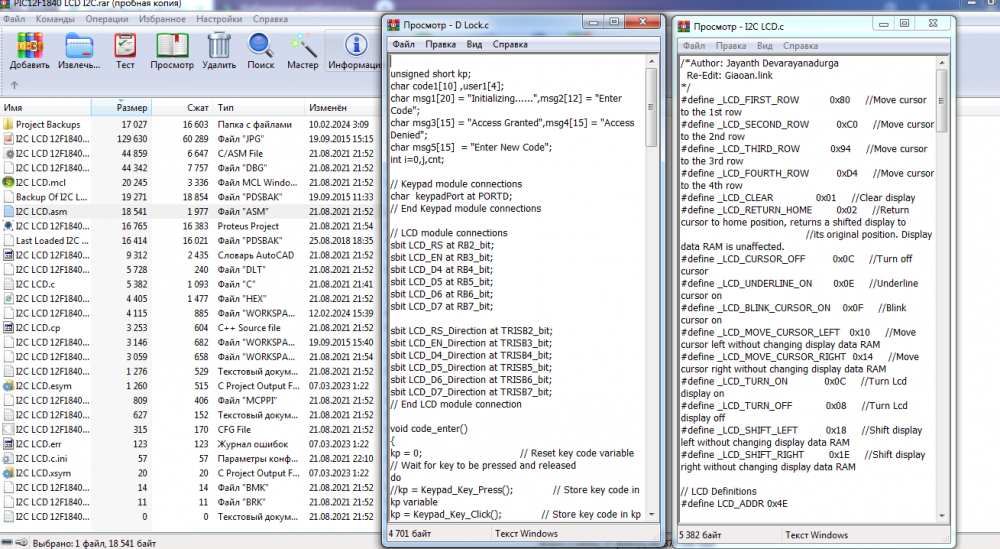Open Правка menu in D Lock.c viewer
This screenshot has height=549, width=1000.
click(x=440, y=45)
